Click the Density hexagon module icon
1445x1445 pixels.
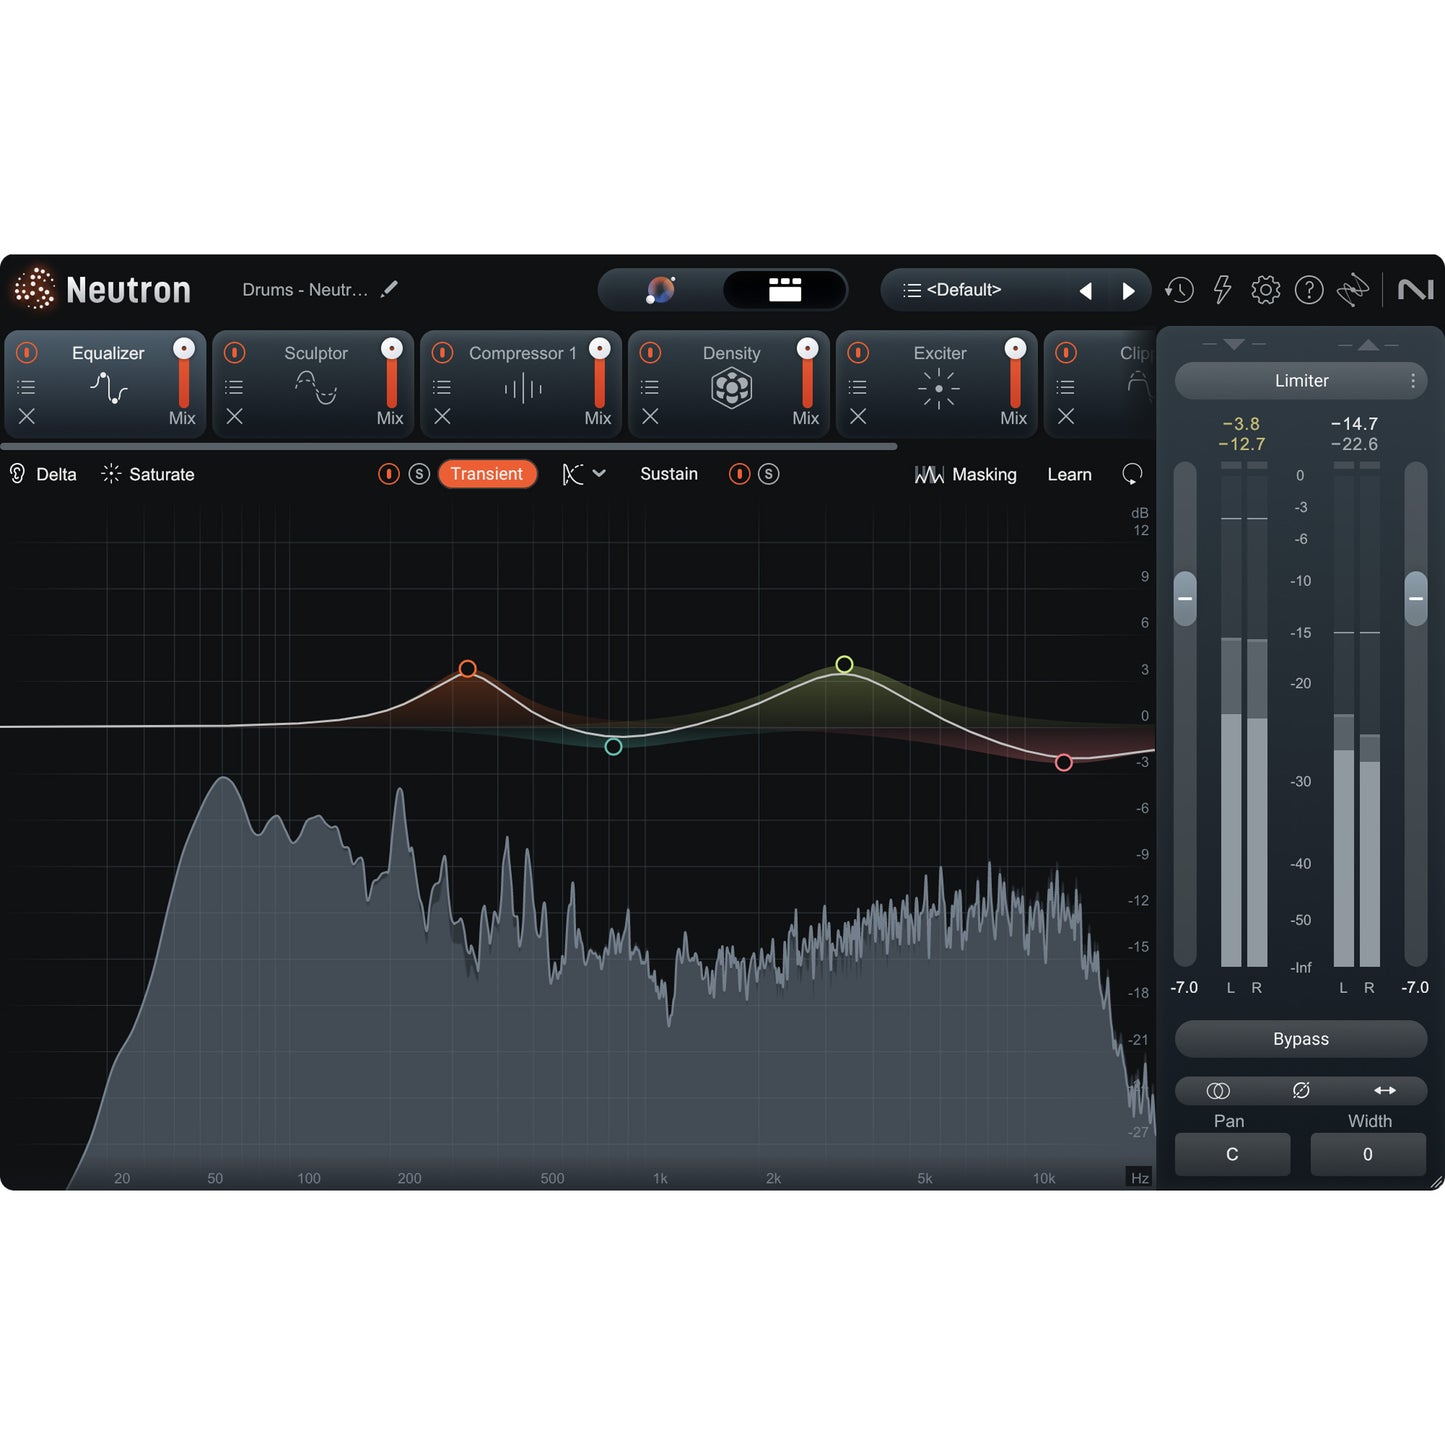(x=731, y=387)
